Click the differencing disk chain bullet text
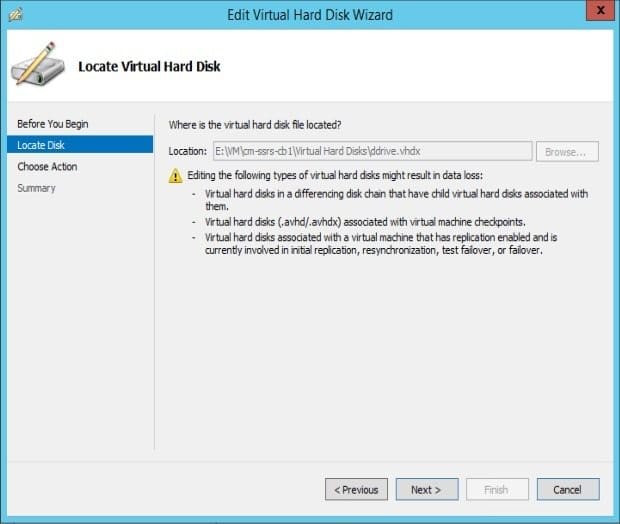620x524 pixels. (396, 200)
